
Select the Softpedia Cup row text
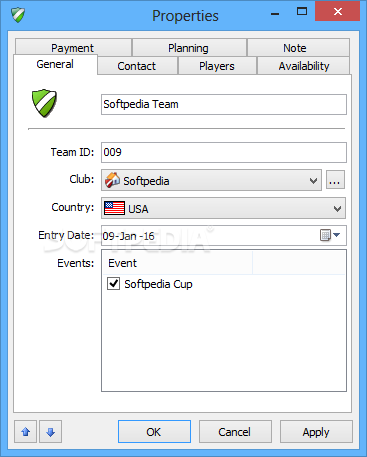[158, 284]
